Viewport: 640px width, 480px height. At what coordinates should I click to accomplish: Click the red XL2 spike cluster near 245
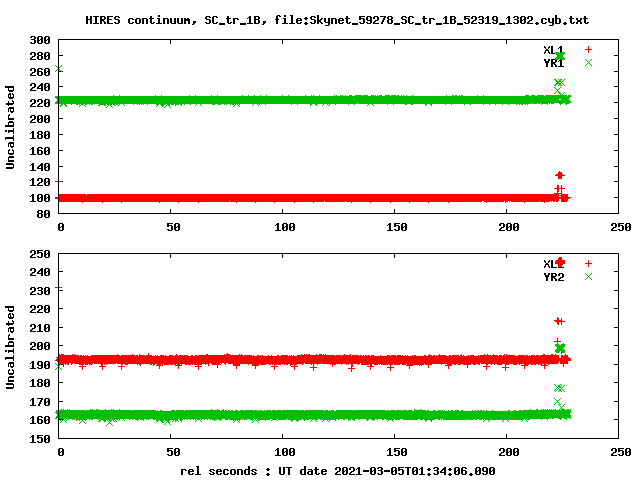point(560,262)
